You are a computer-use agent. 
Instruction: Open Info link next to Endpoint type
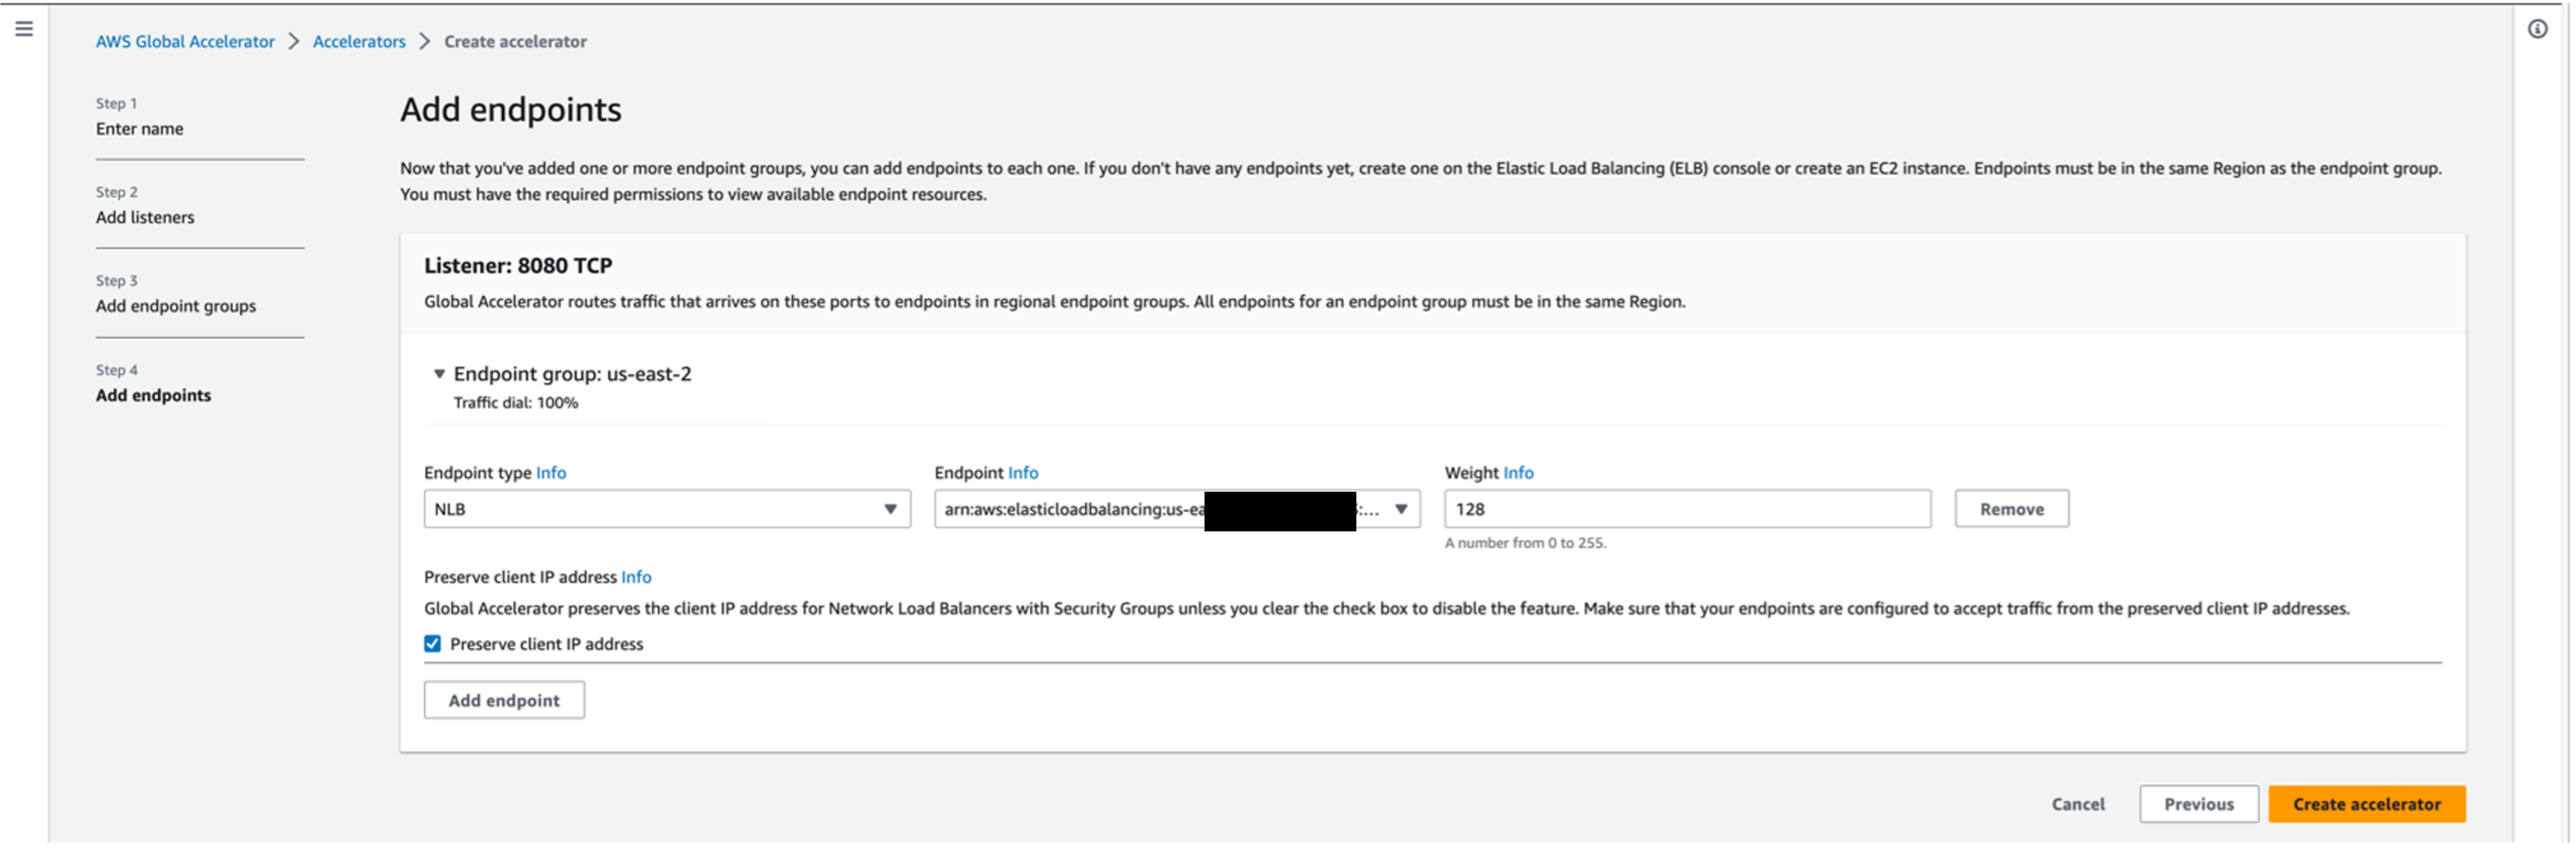pyautogui.click(x=551, y=473)
